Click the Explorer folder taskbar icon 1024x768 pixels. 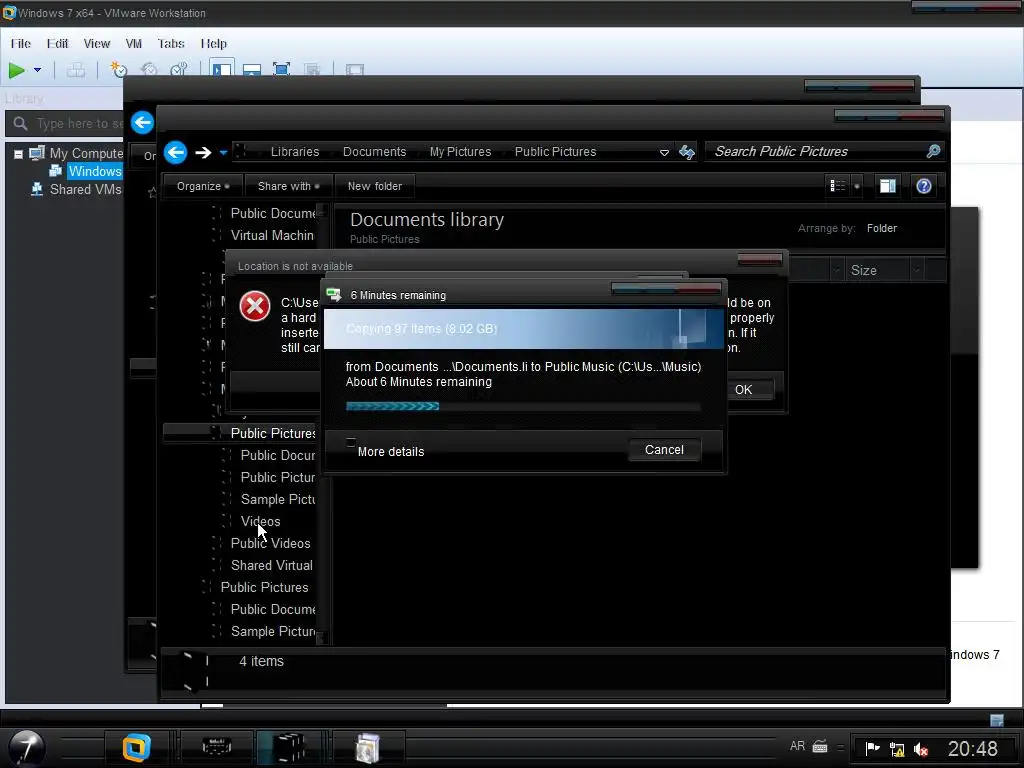point(289,748)
